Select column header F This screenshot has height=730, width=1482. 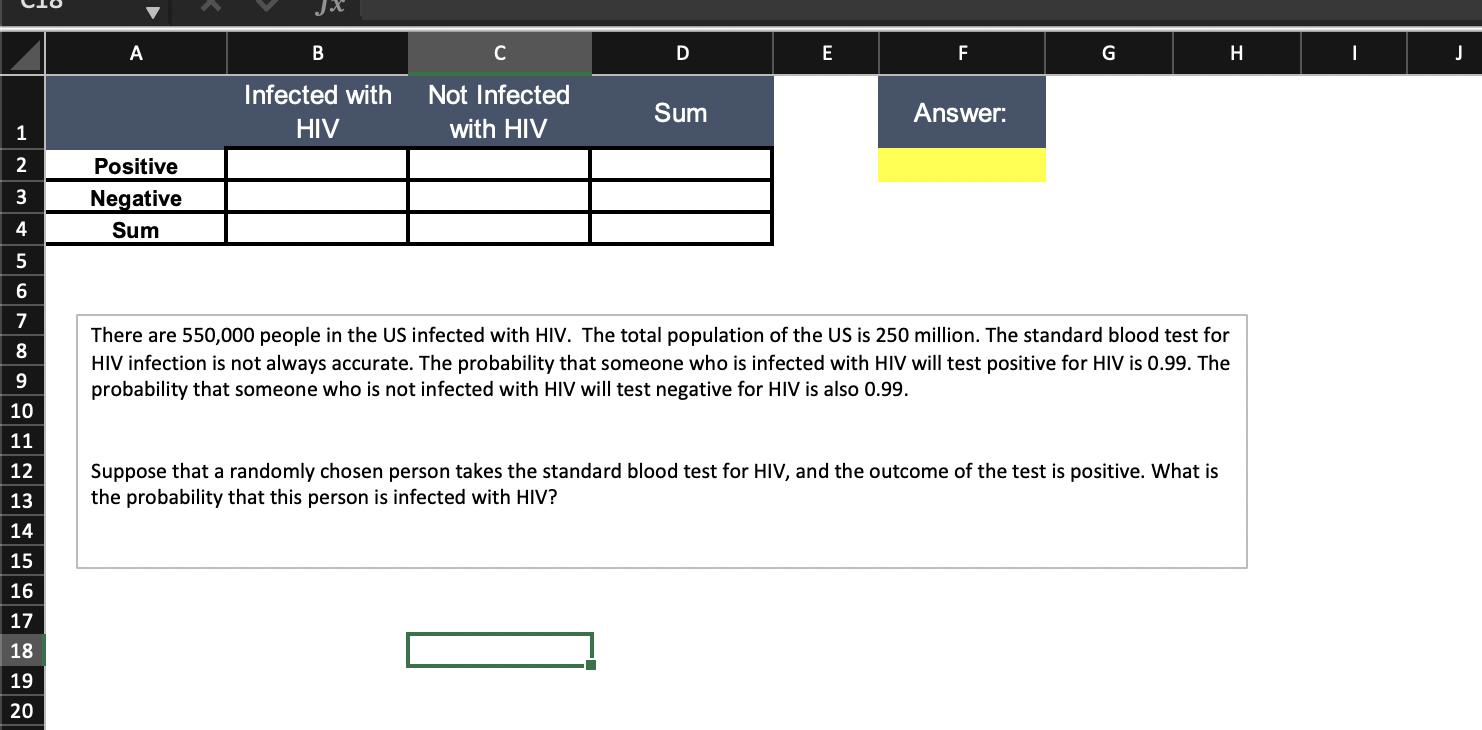tap(961, 53)
